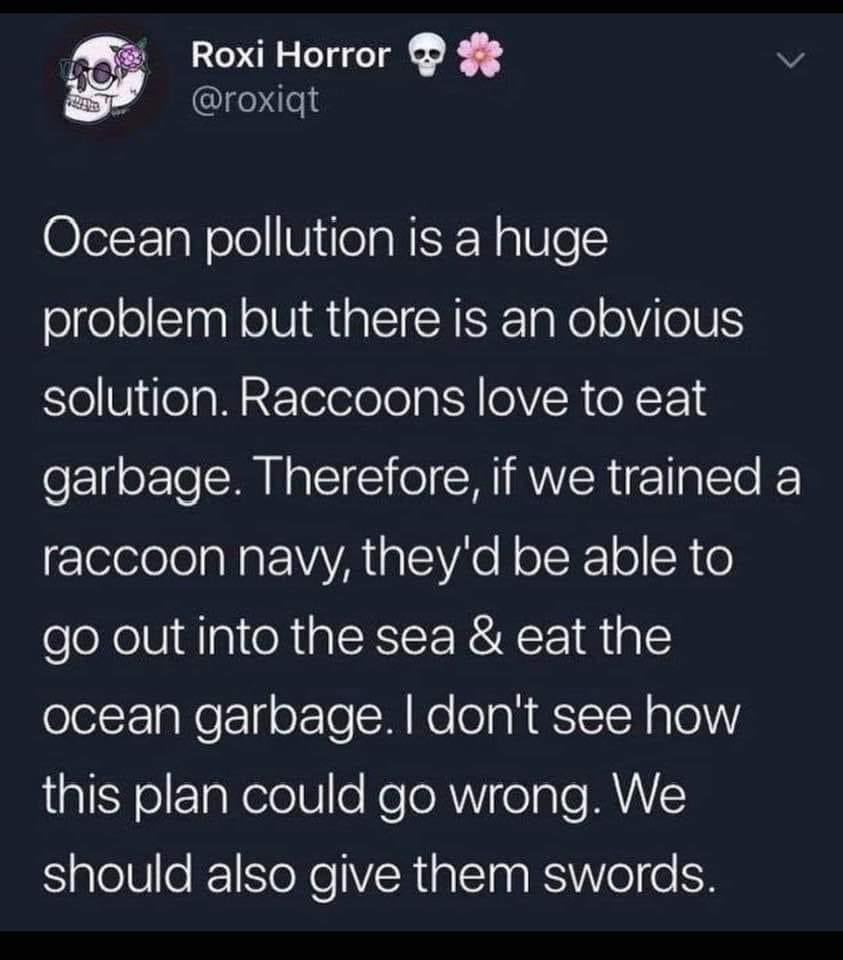This screenshot has width=843, height=960.
Task: Click the skull emoji beside Roxi Horror
Action: coord(426,57)
